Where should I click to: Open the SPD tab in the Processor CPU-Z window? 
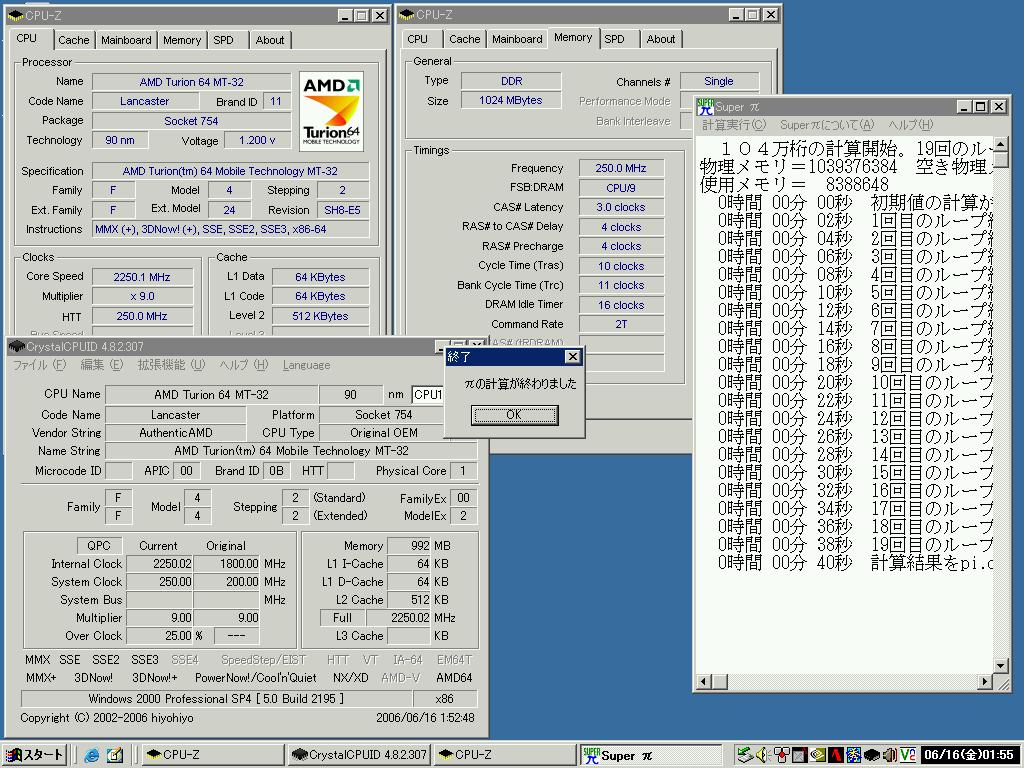click(x=223, y=40)
